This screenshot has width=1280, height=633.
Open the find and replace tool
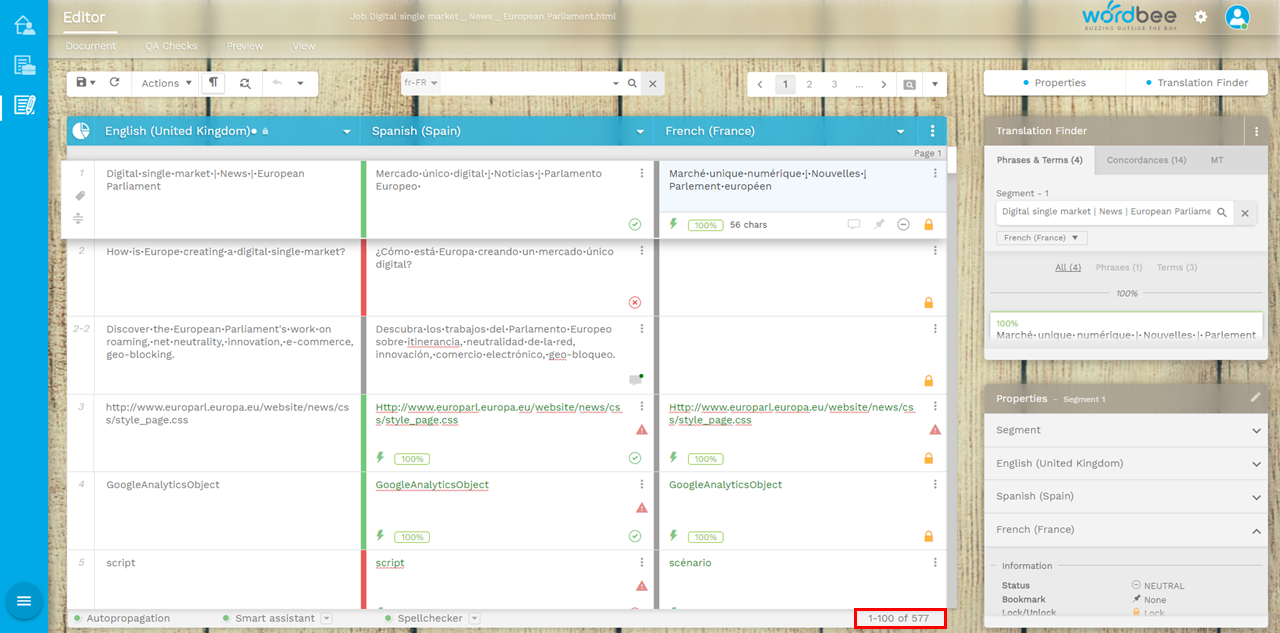pos(246,83)
